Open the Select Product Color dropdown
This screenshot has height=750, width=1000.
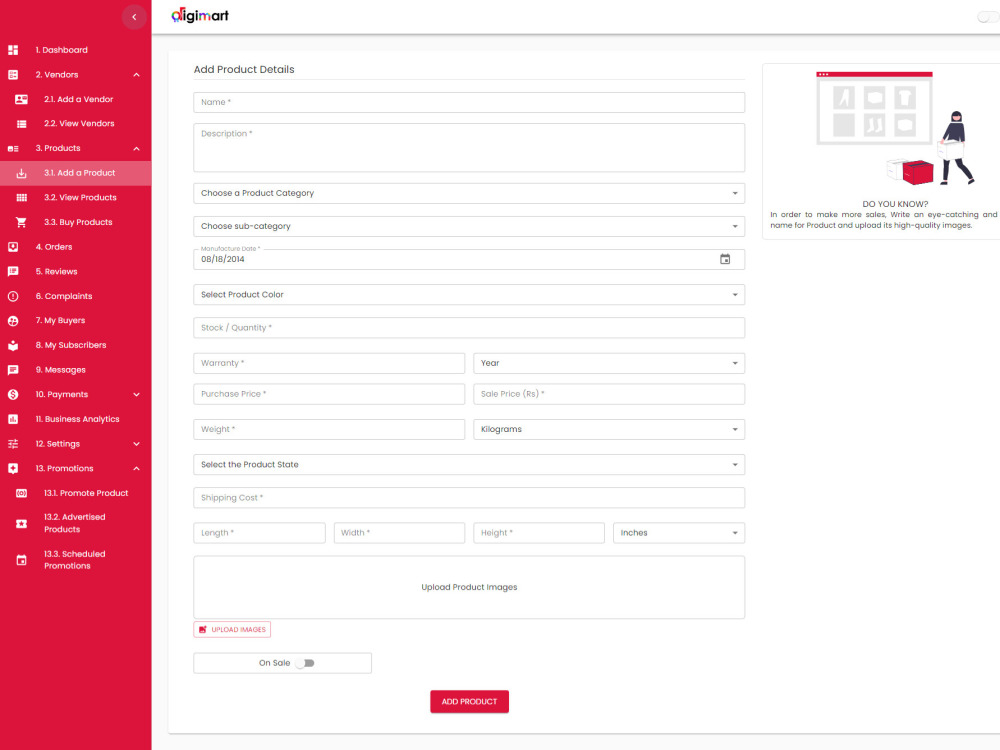[469, 295]
